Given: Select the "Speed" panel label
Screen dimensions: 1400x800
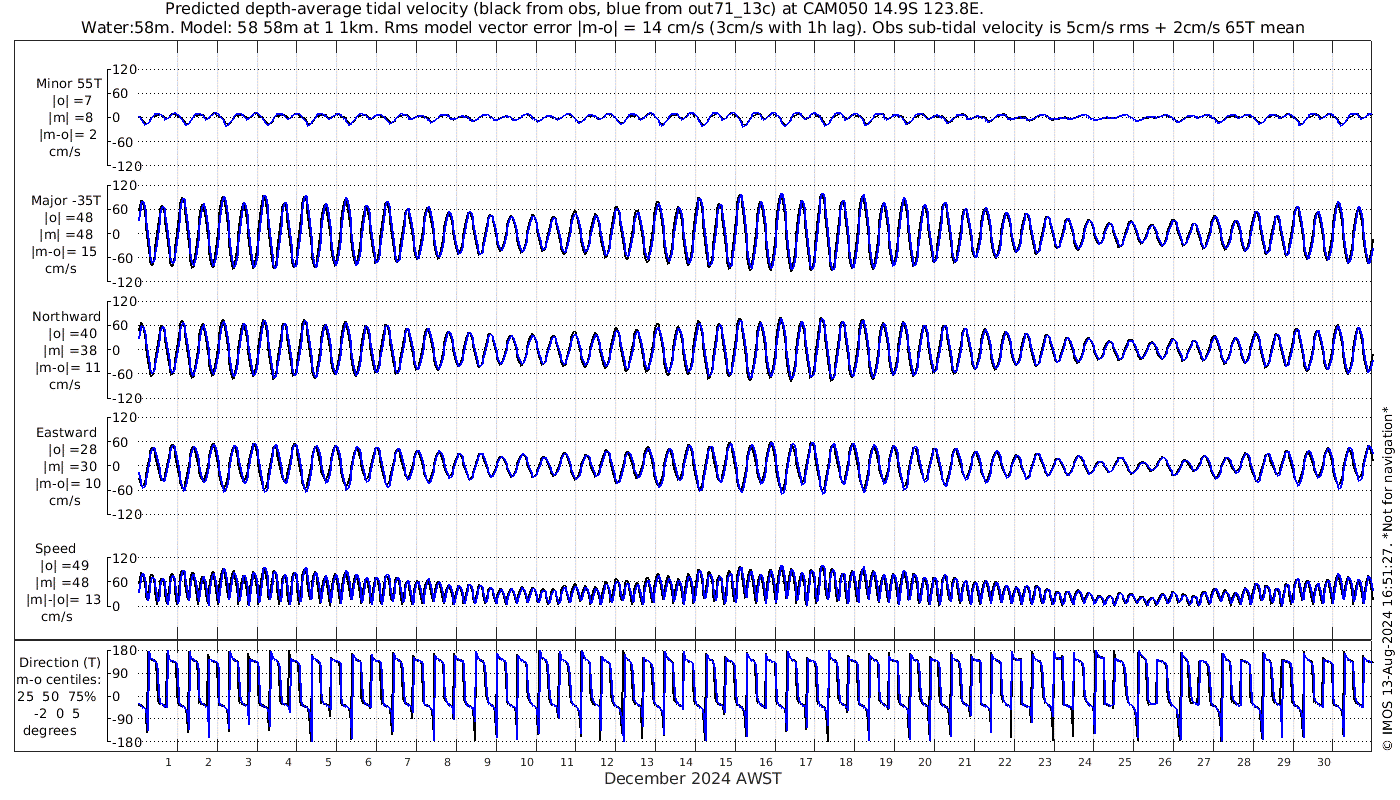Looking at the screenshot, I should (x=55, y=549).
